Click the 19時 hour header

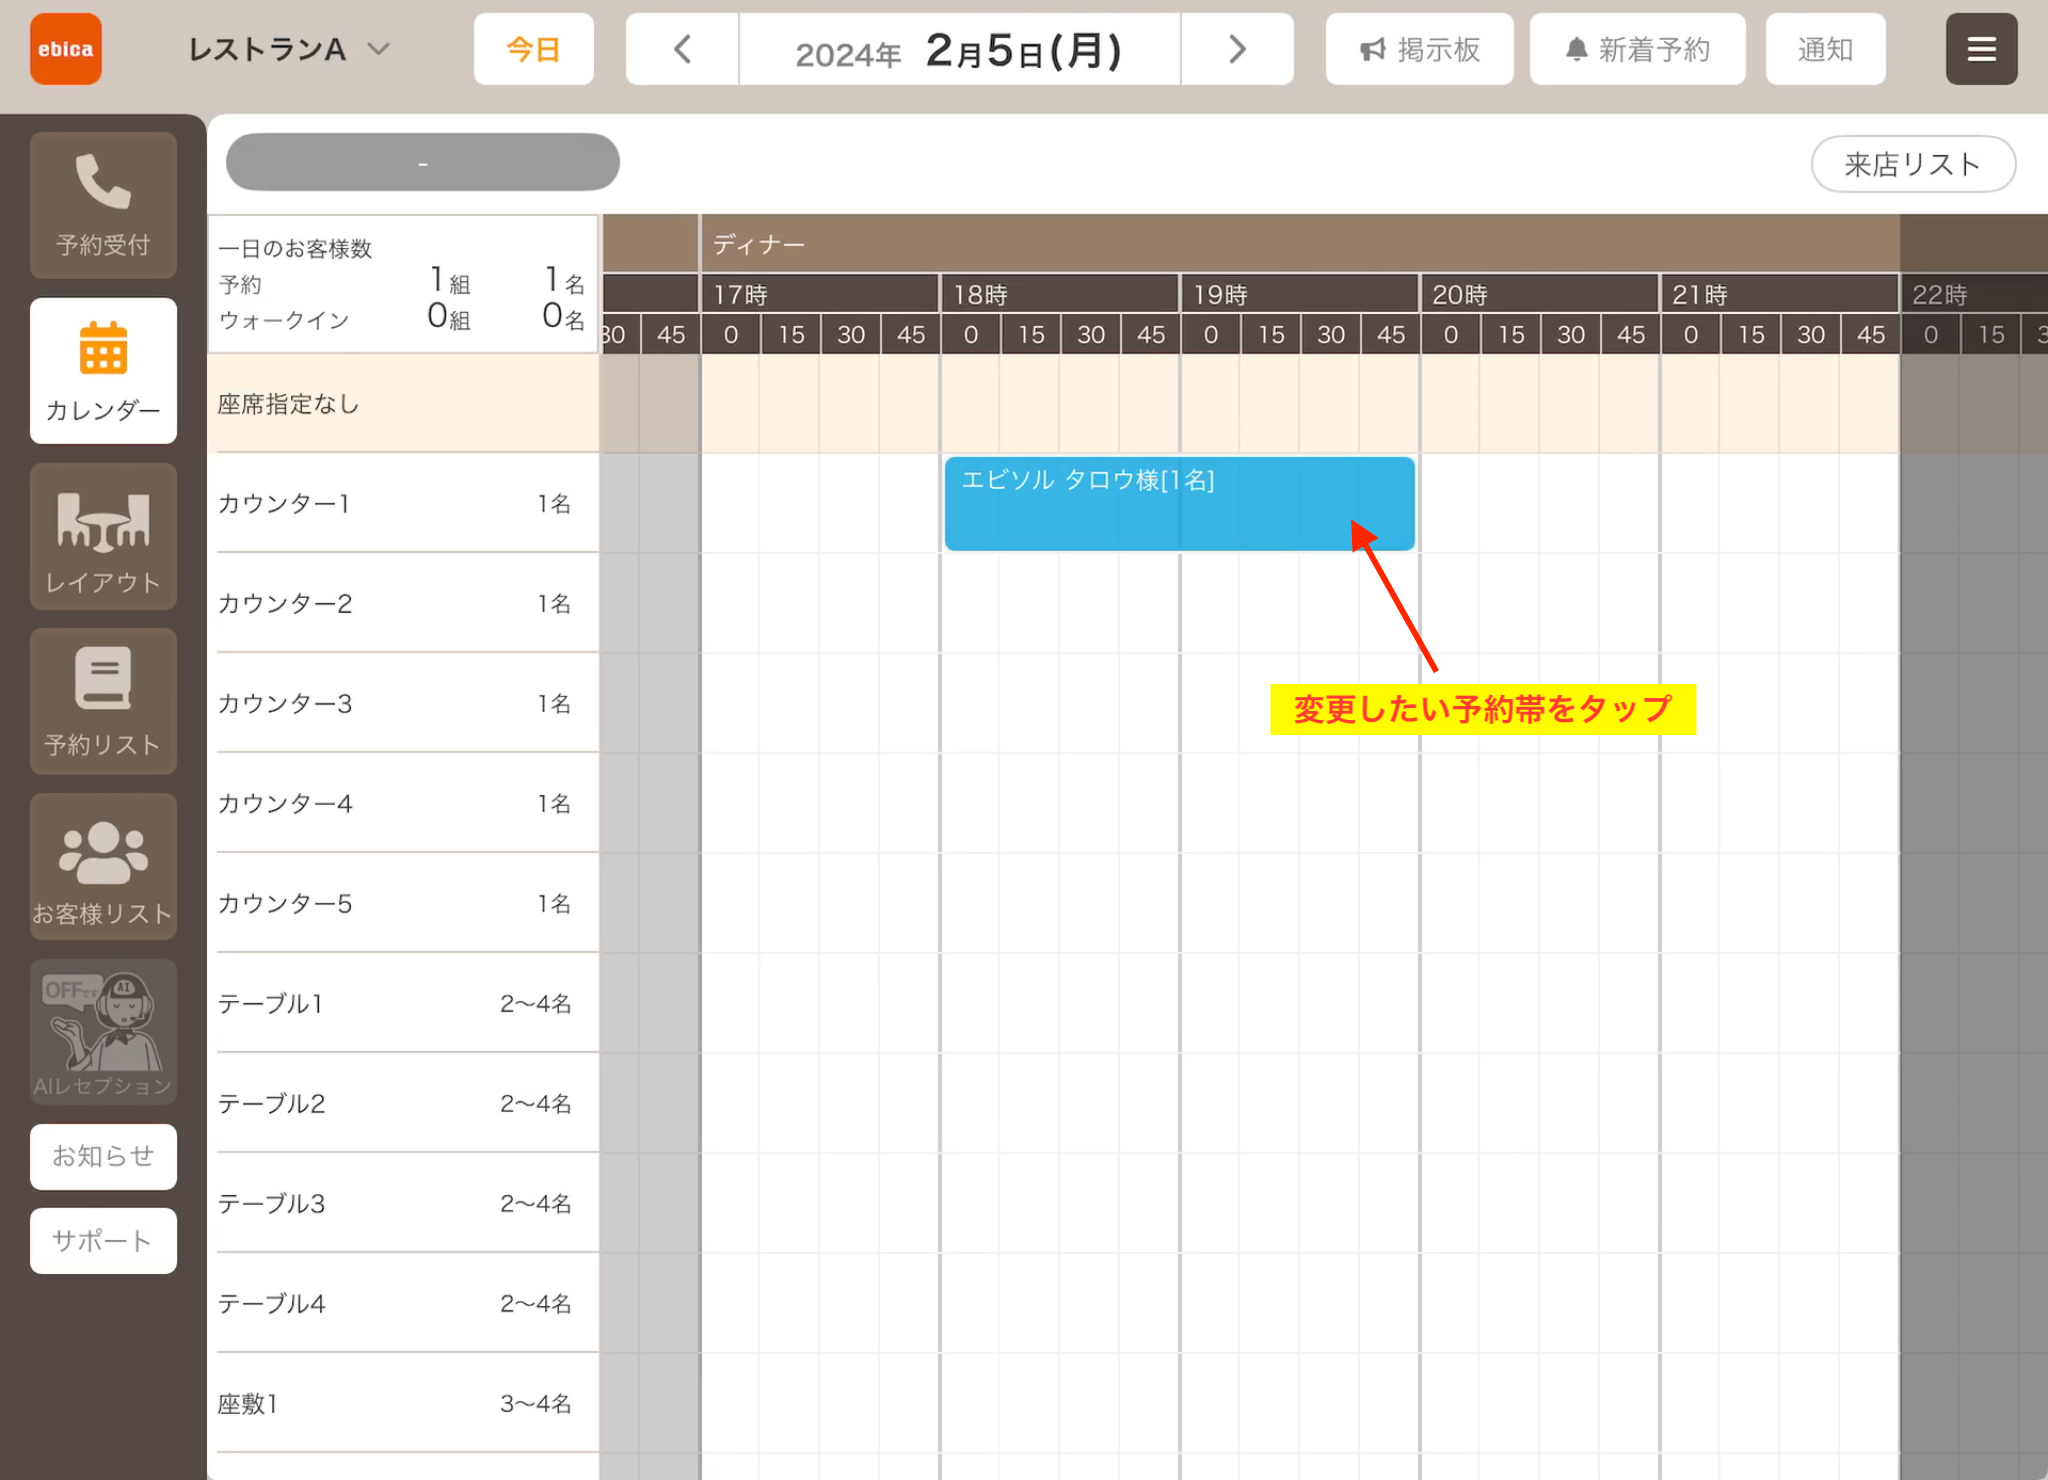[x=1300, y=294]
